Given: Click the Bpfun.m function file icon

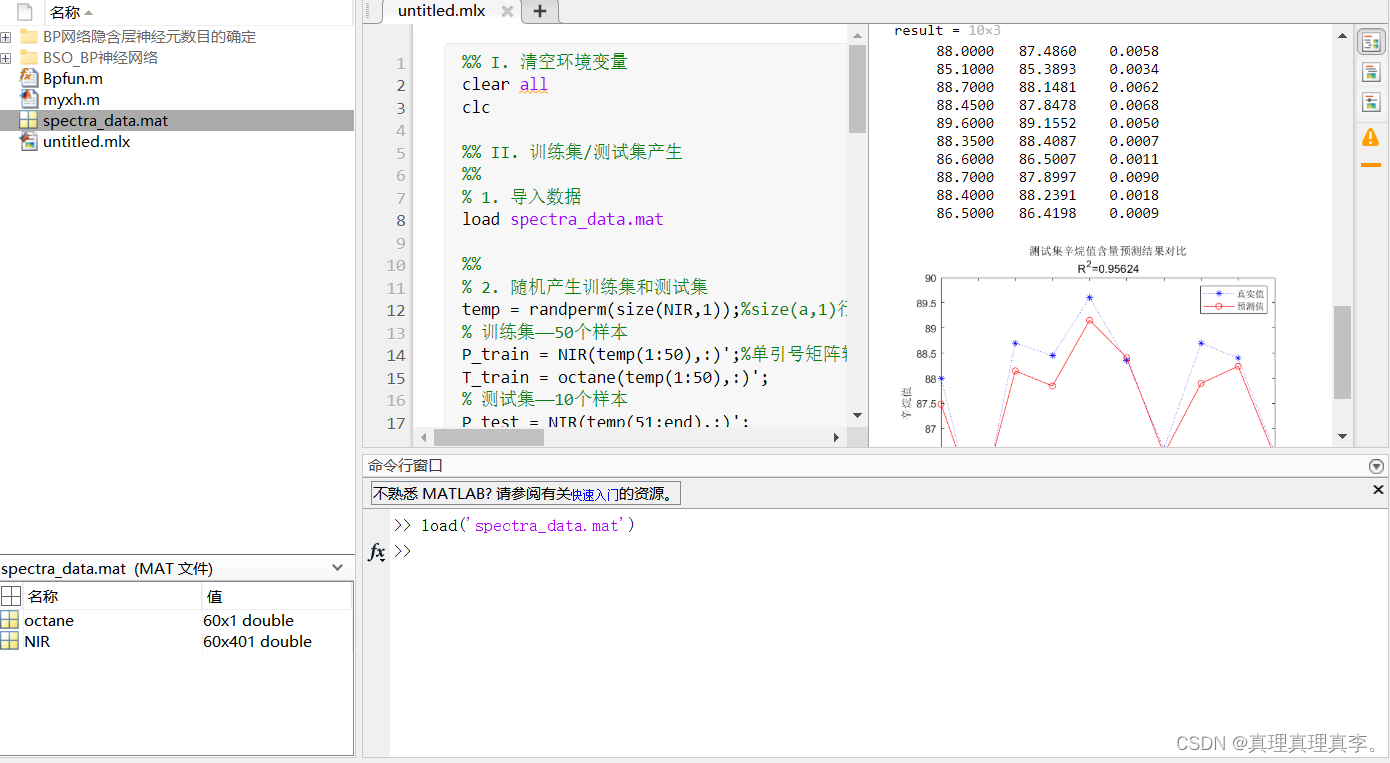Looking at the screenshot, I should 28,78.
